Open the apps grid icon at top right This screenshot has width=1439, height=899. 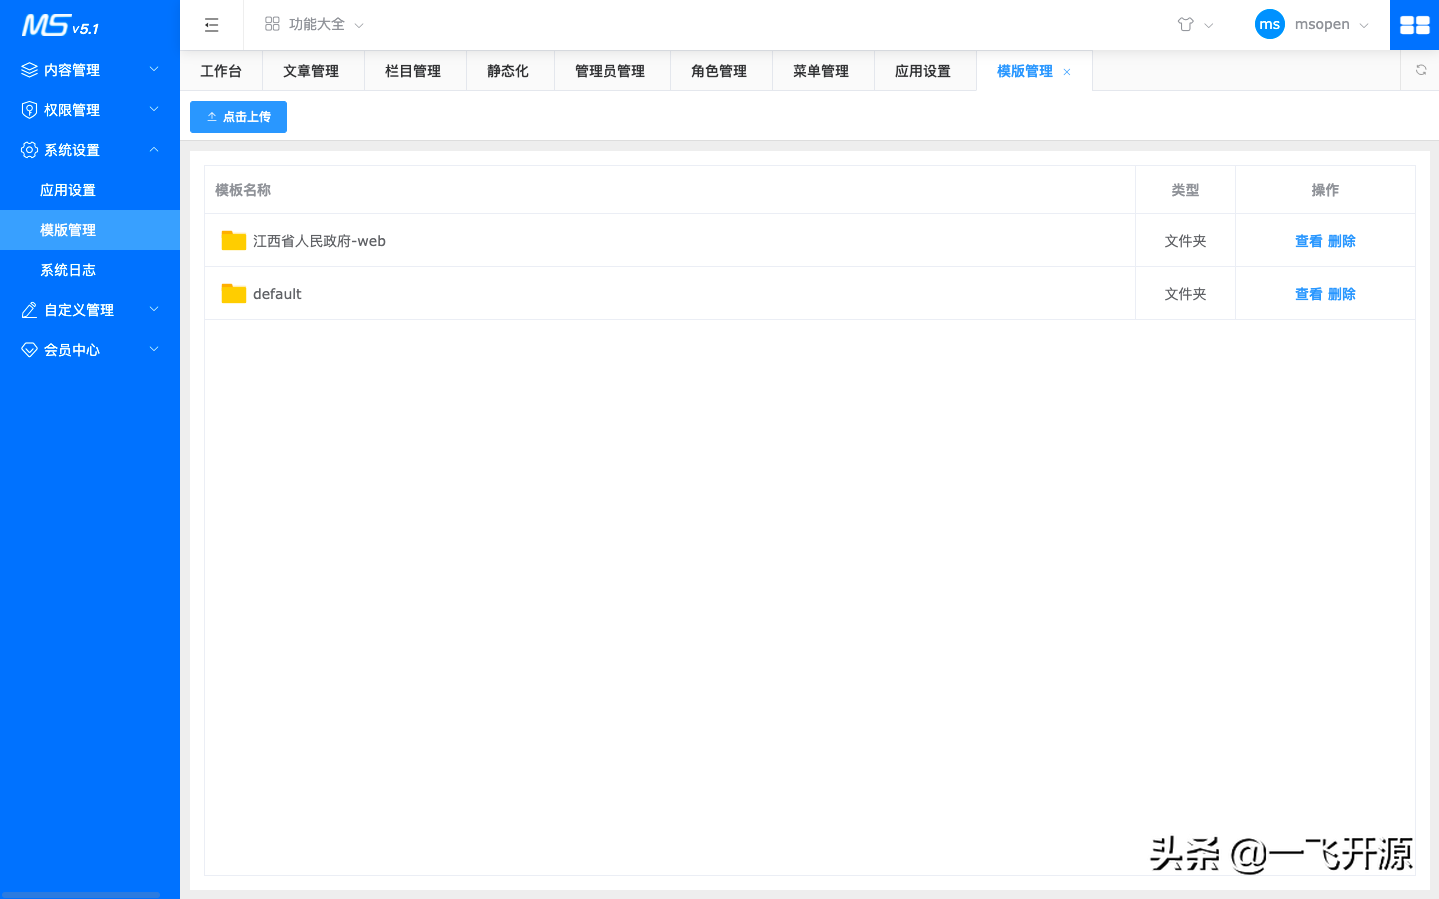(x=1414, y=24)
